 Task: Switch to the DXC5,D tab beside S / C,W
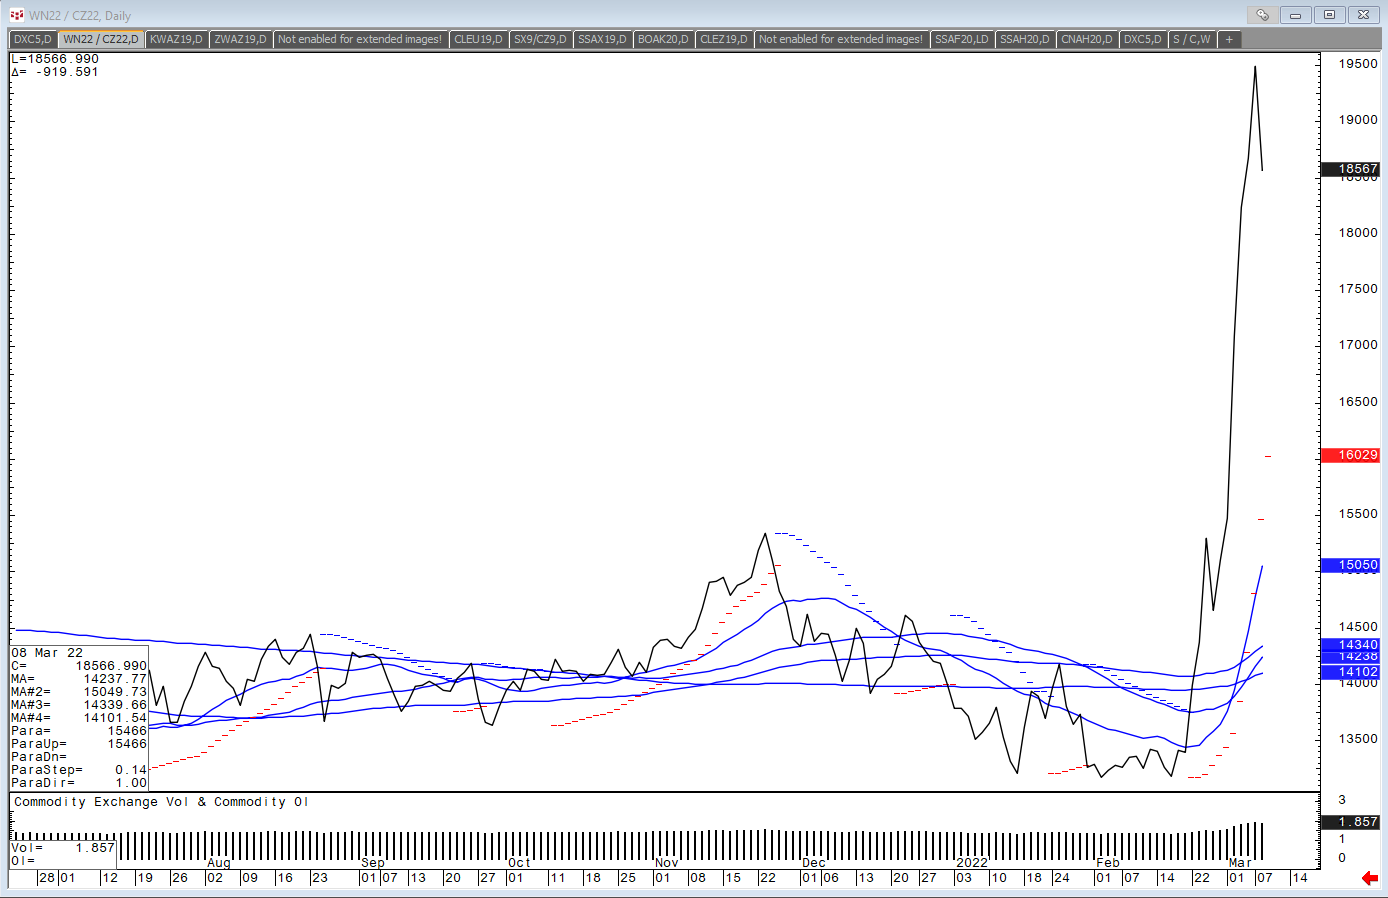[1142, 39]
